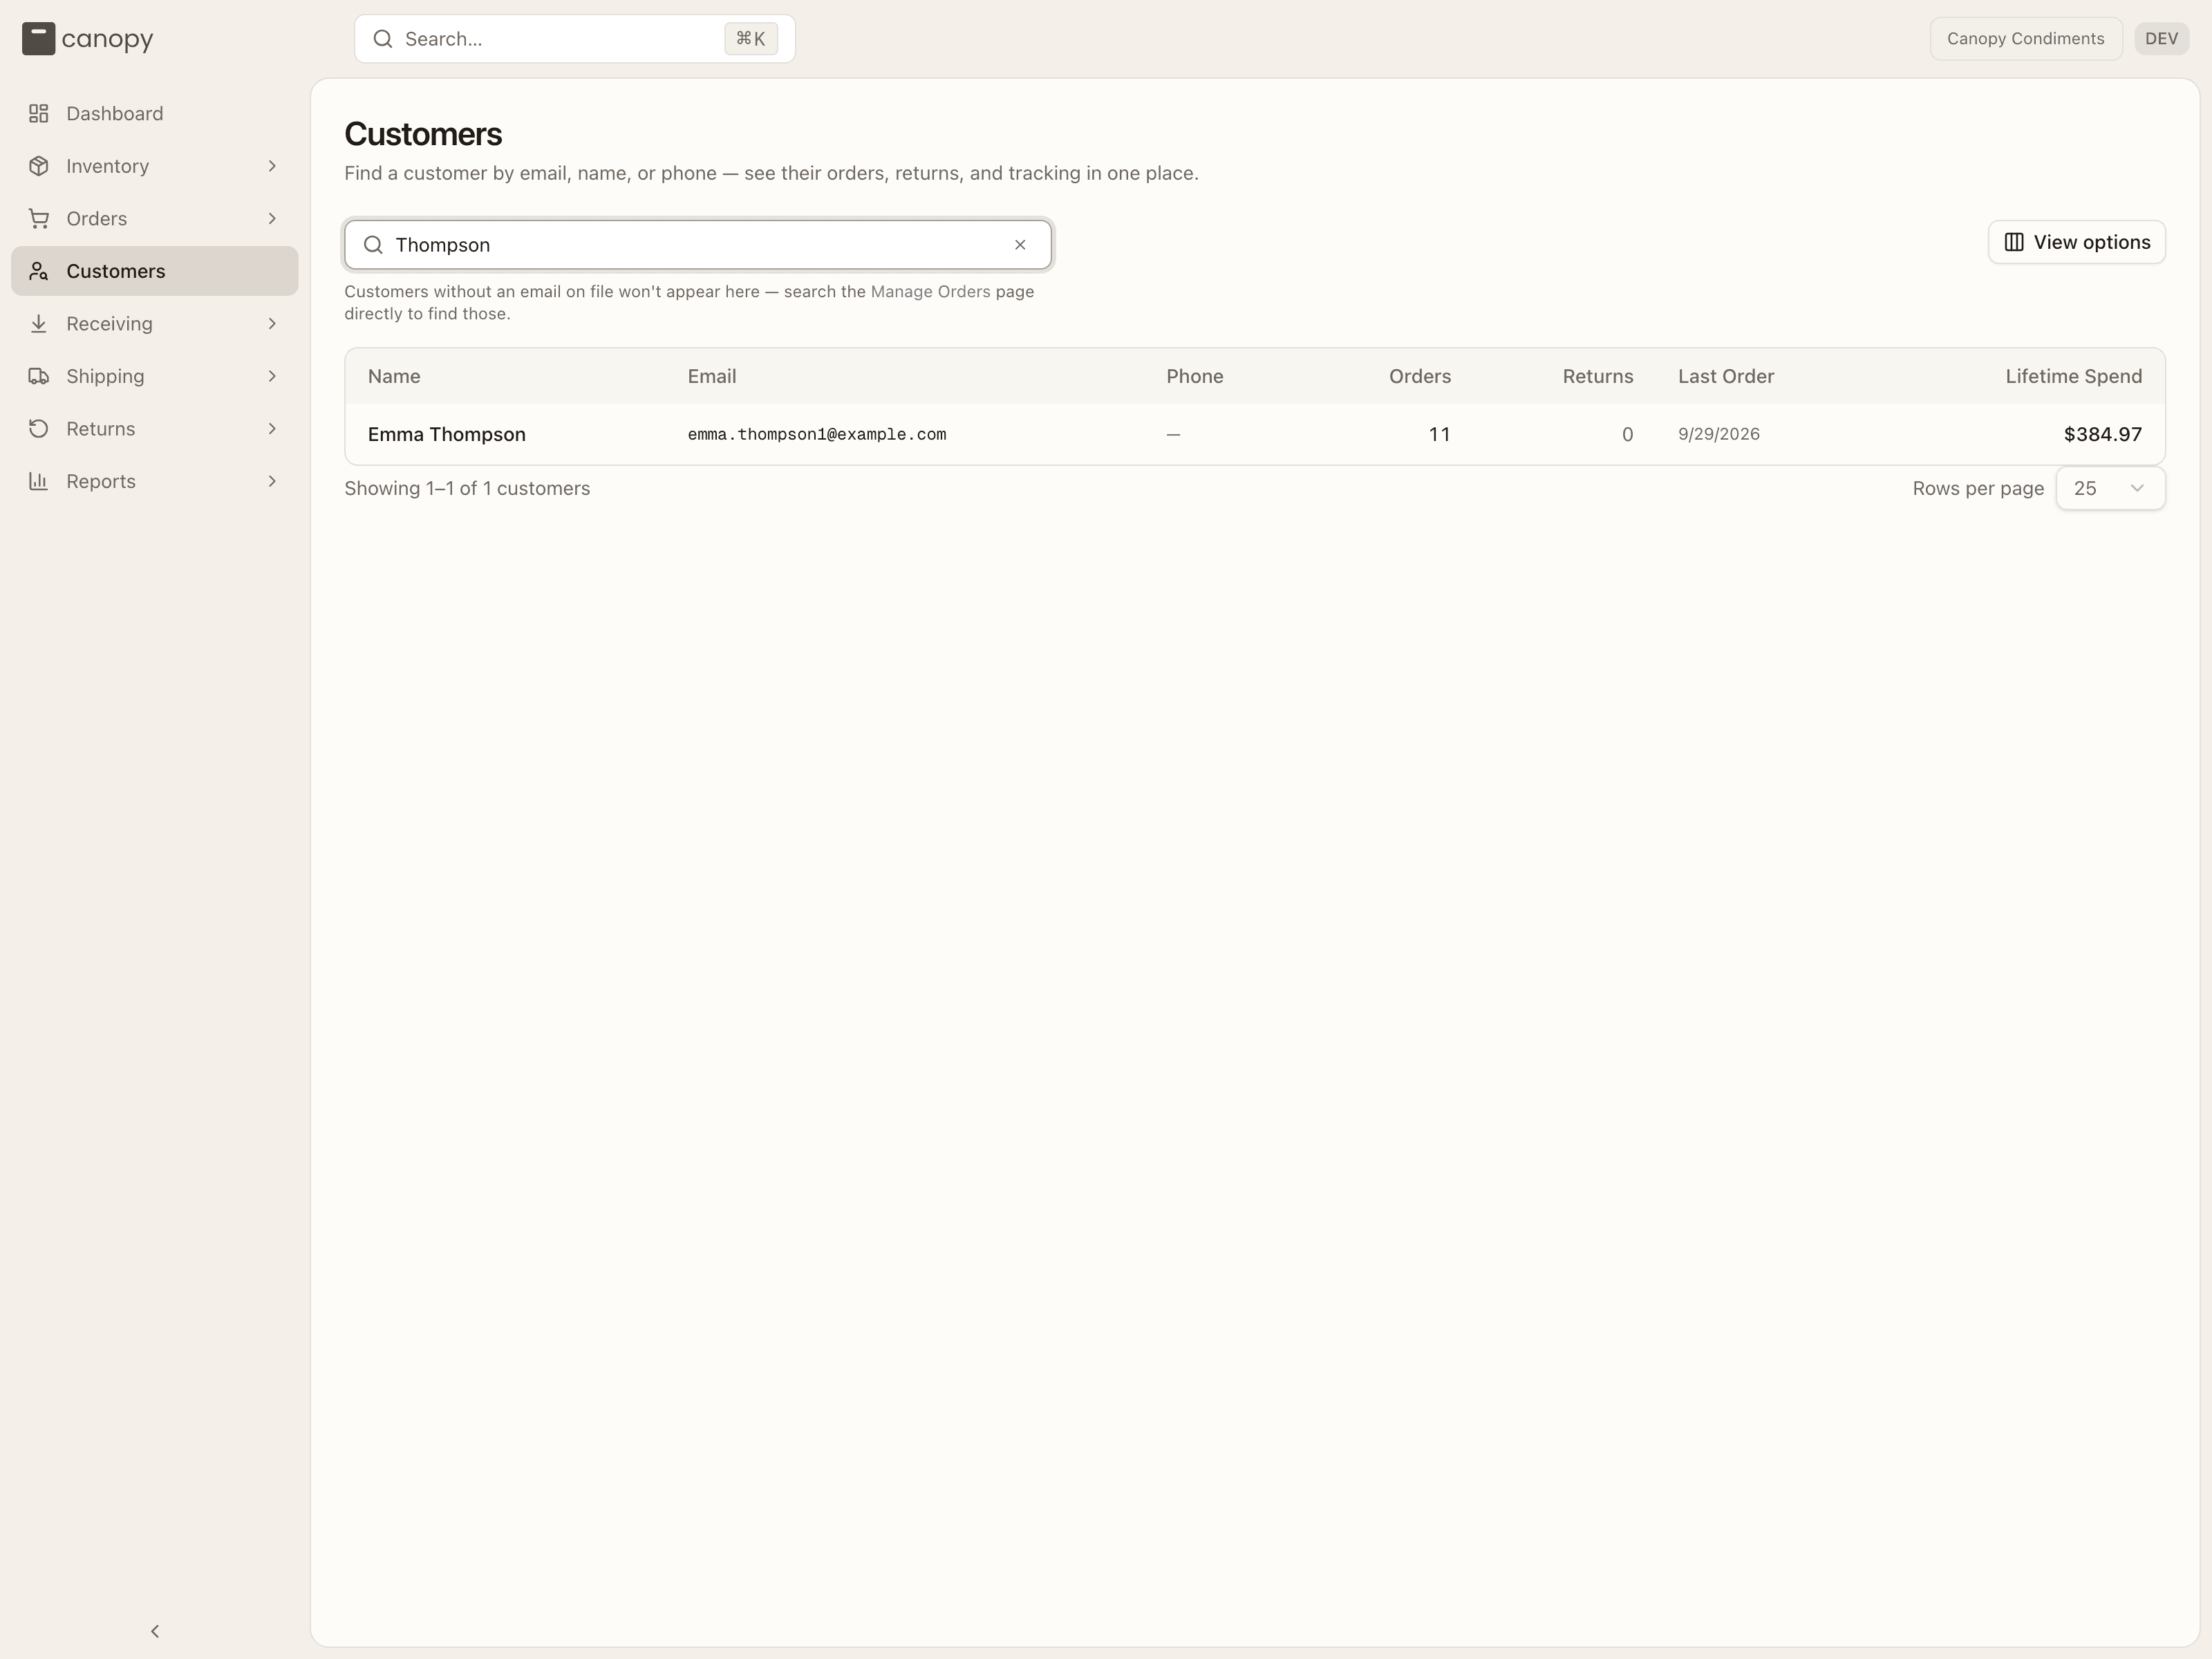Click the Orders cart icon
Image resolution: width=2212 pixels, height=1659 pixels.
click(39, 219)
